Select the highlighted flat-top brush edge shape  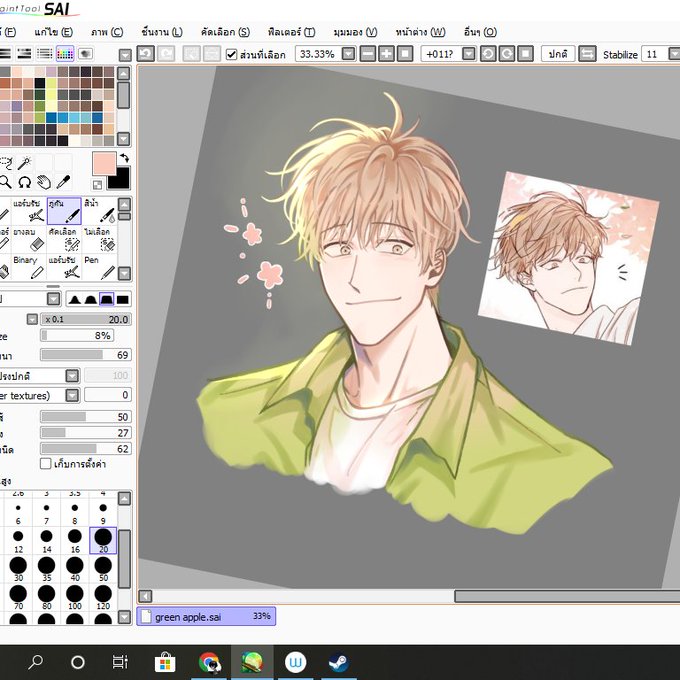(x=107, y=299)
